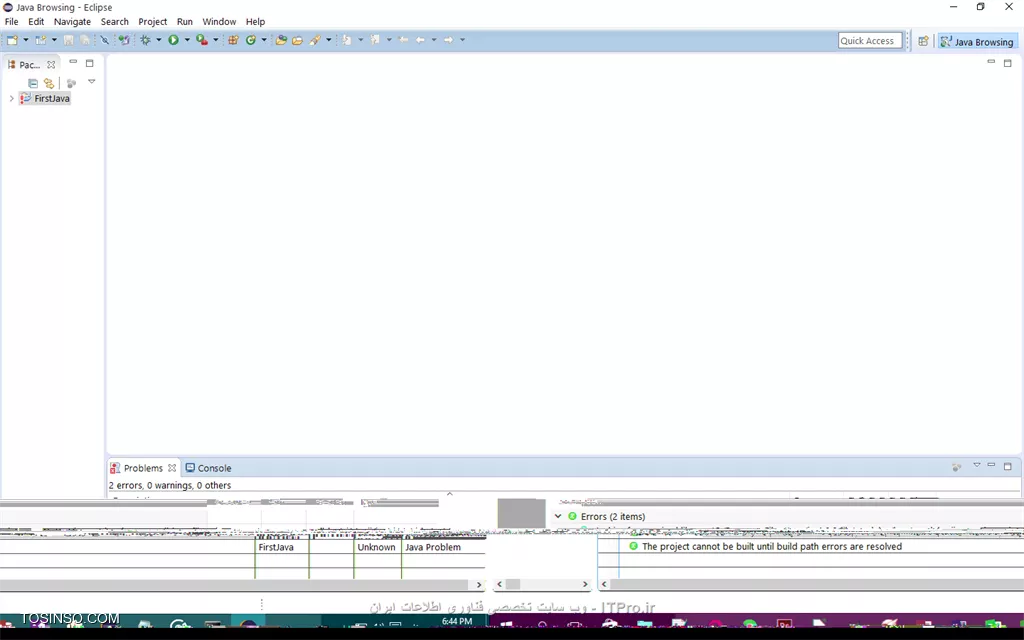This screenshot has width=1024, height=640.
Task: Open the Run menu
Action: [x=185, y=22]
